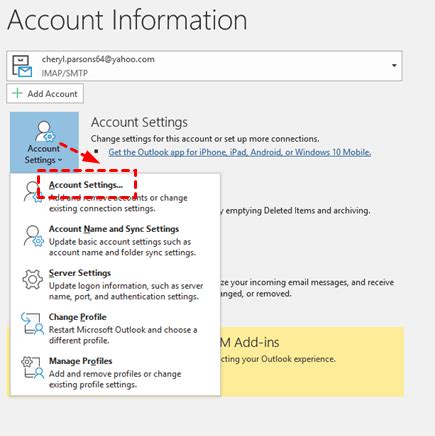Click the Add Account button
The image size is (435, 436).
[x=45, y=94]
